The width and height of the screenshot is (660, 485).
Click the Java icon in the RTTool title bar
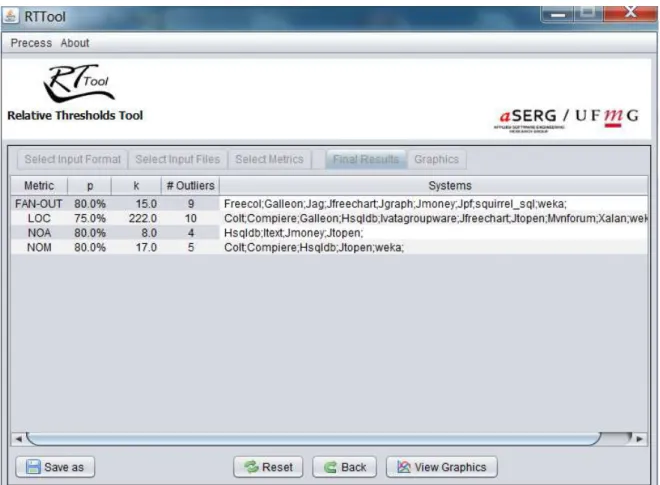coord(10,16)
